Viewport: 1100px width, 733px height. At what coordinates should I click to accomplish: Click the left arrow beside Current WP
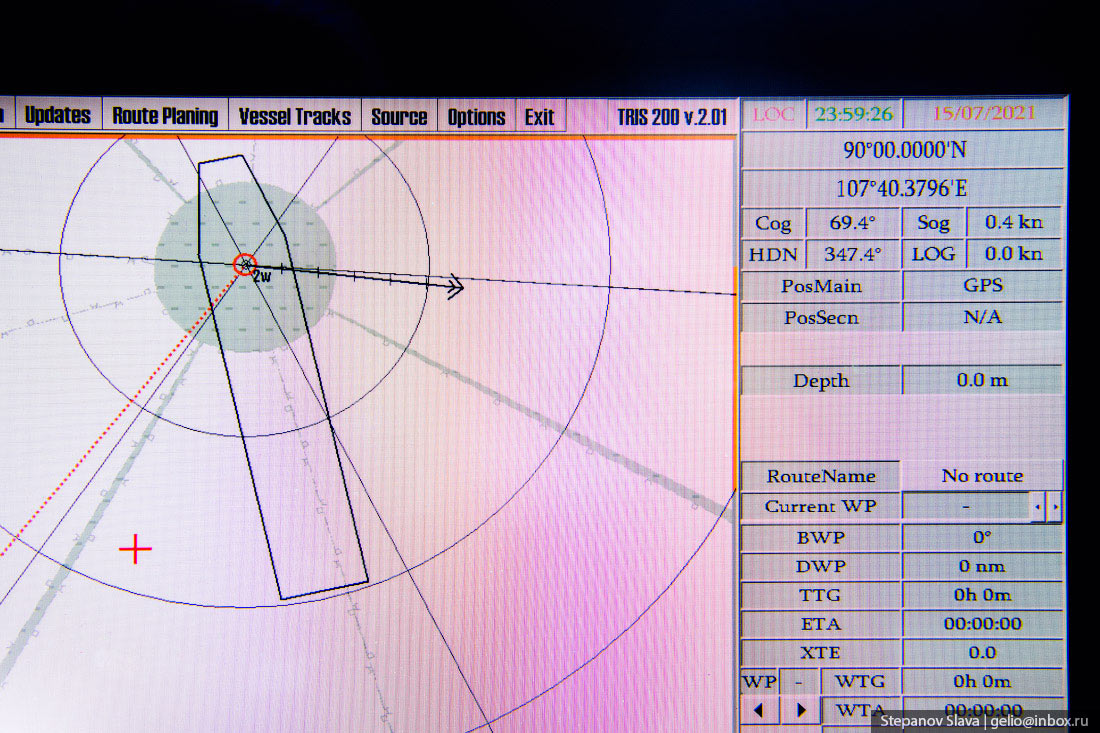1037,507
